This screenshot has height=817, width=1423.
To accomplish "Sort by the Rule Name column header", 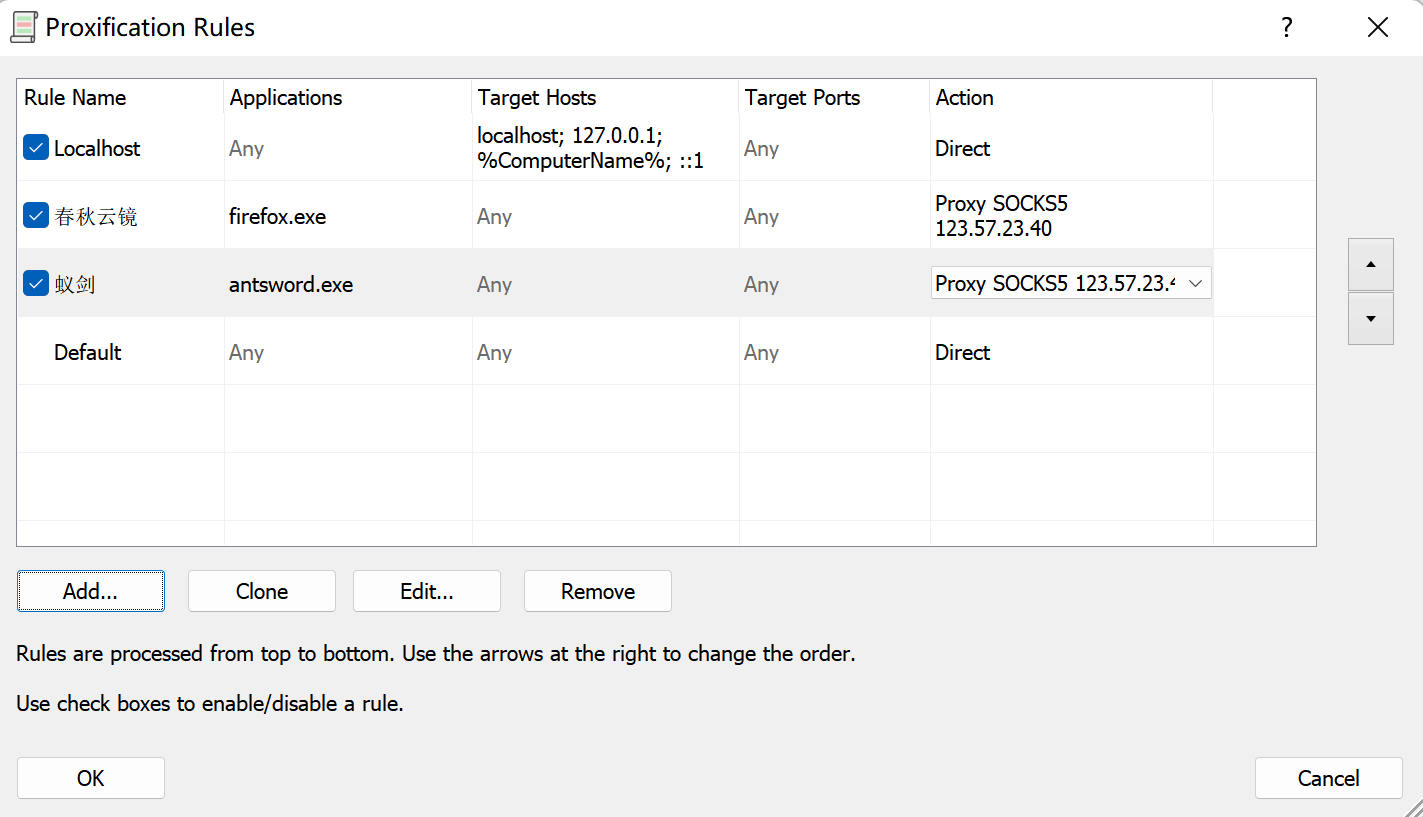I will tap(75, 98).
